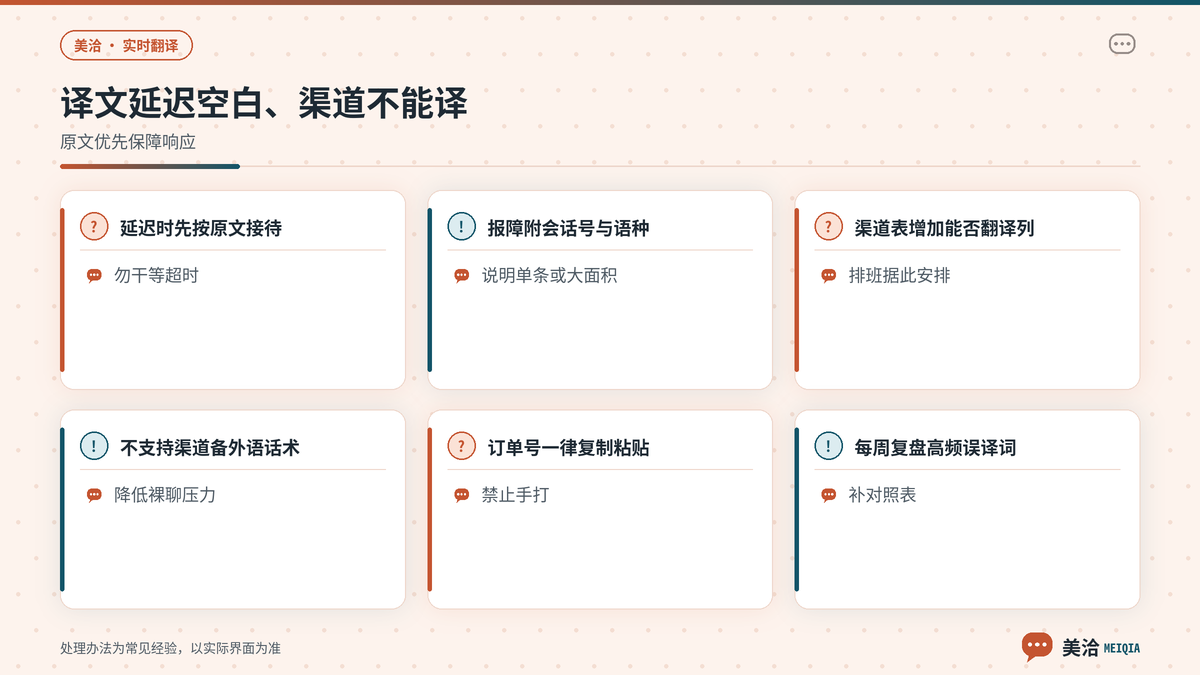The width and height of the screenshot is (1200, 675).
Task: Click the text 排班据此安排
Action: click(899, 275)
